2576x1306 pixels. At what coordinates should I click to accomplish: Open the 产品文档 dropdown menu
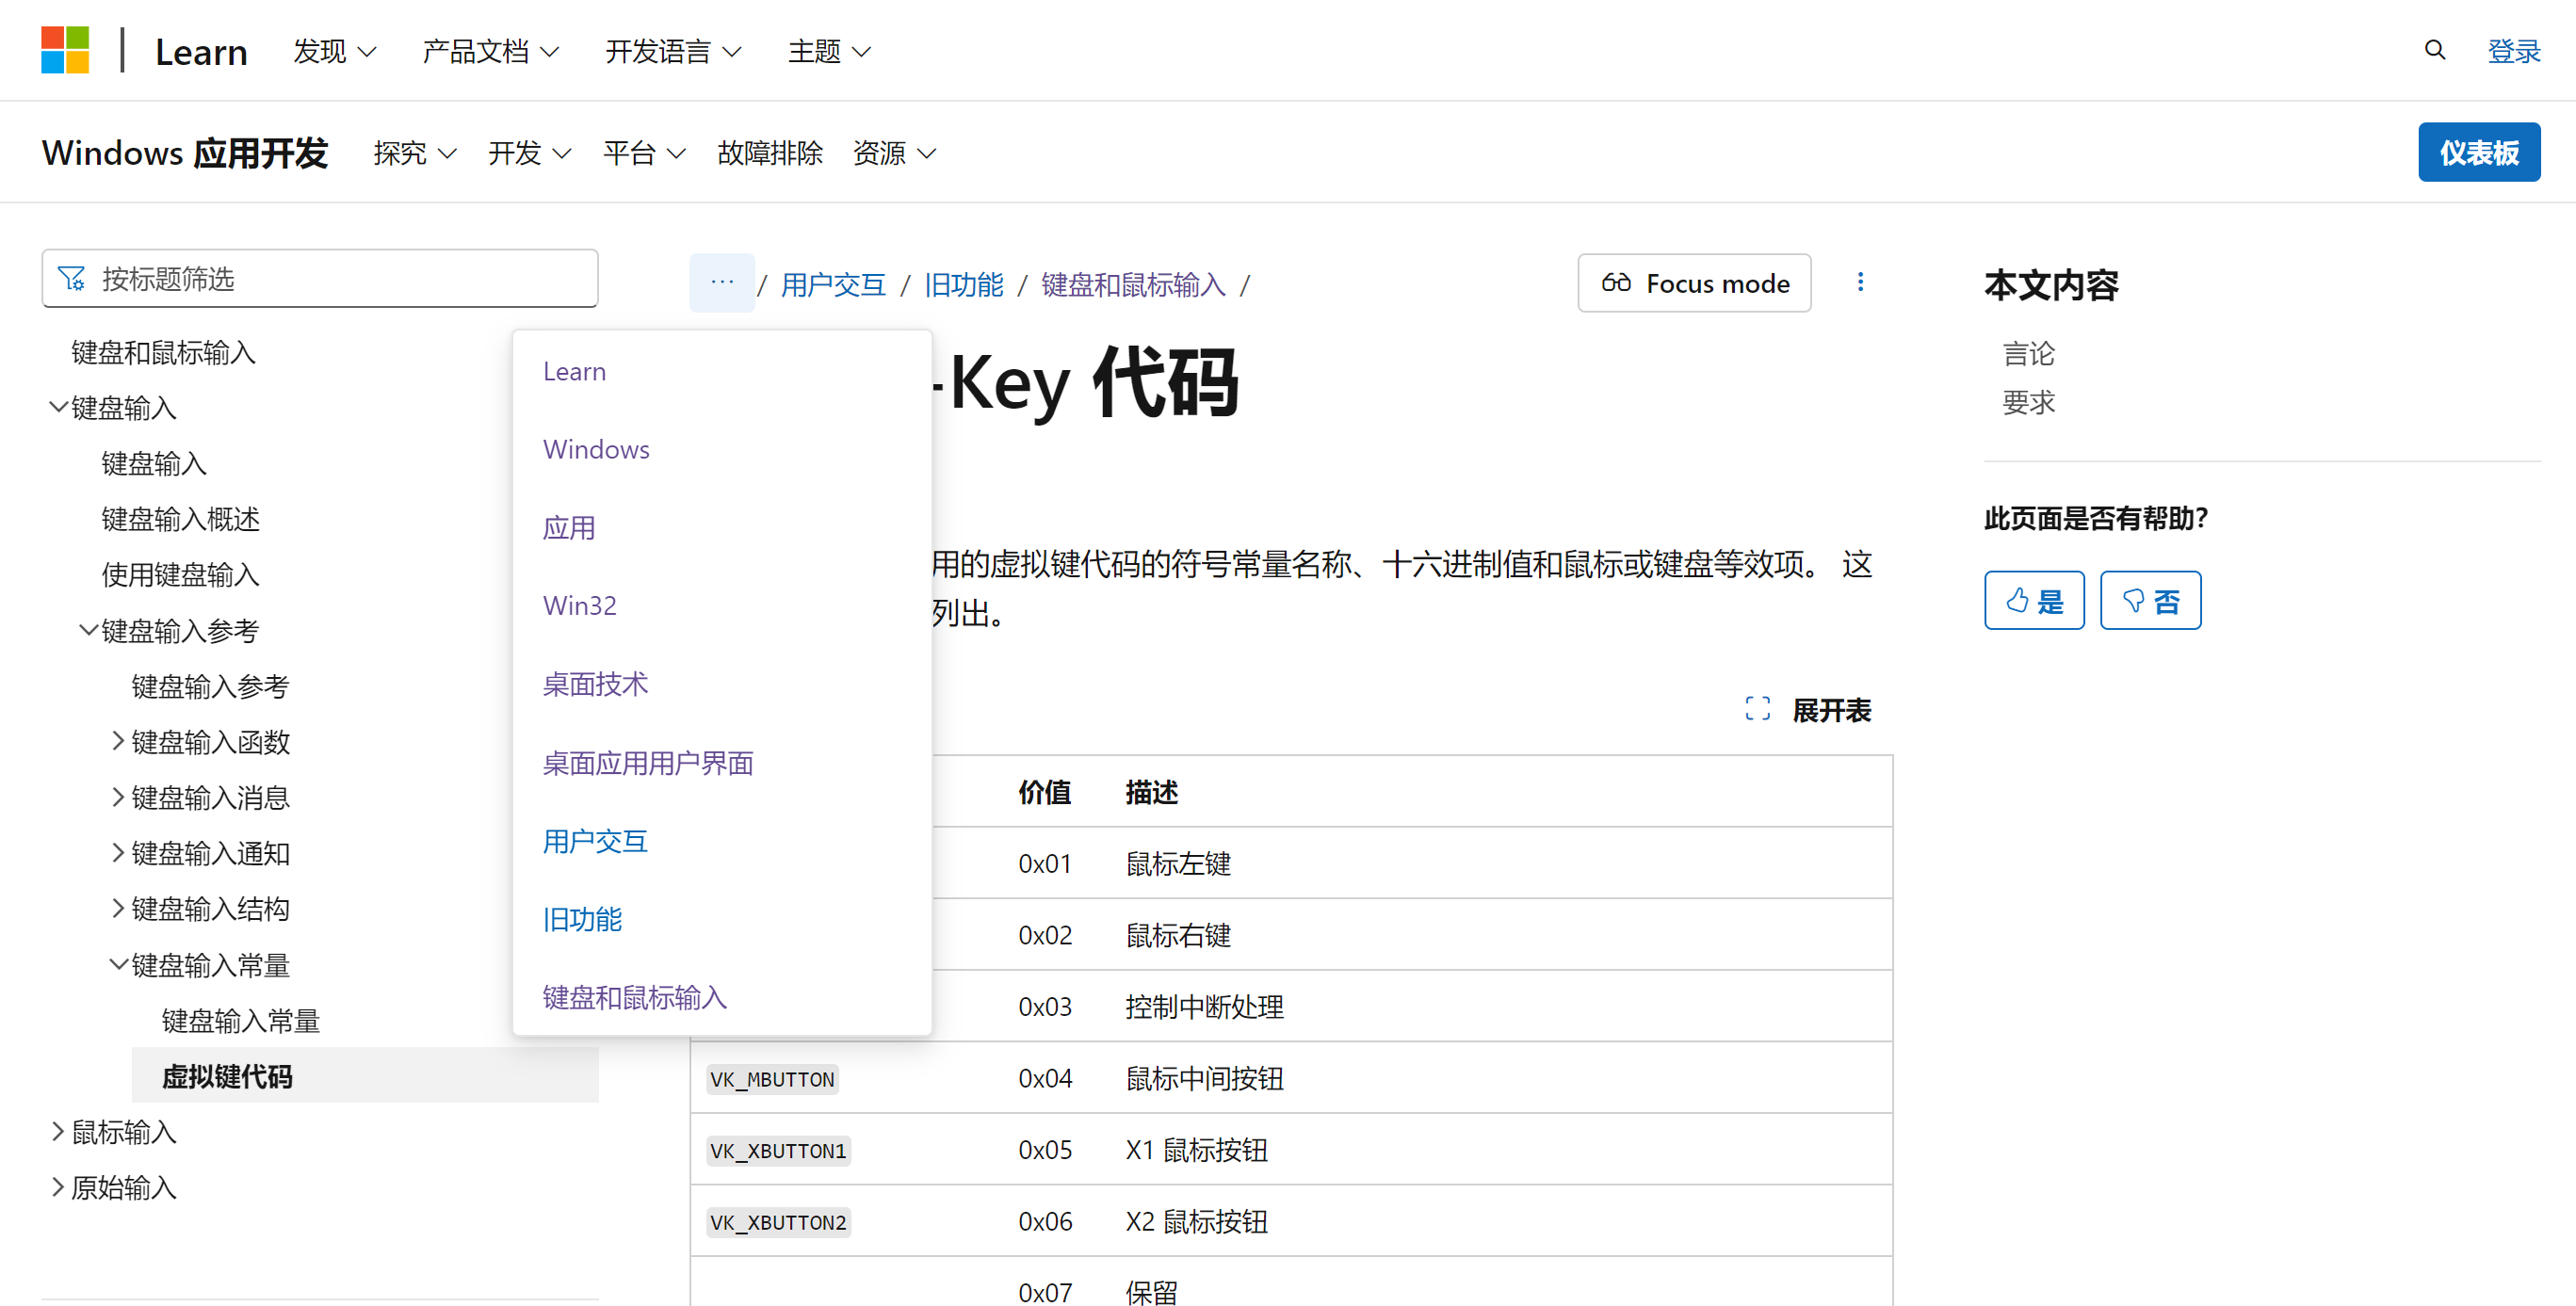tap(490, 51)
